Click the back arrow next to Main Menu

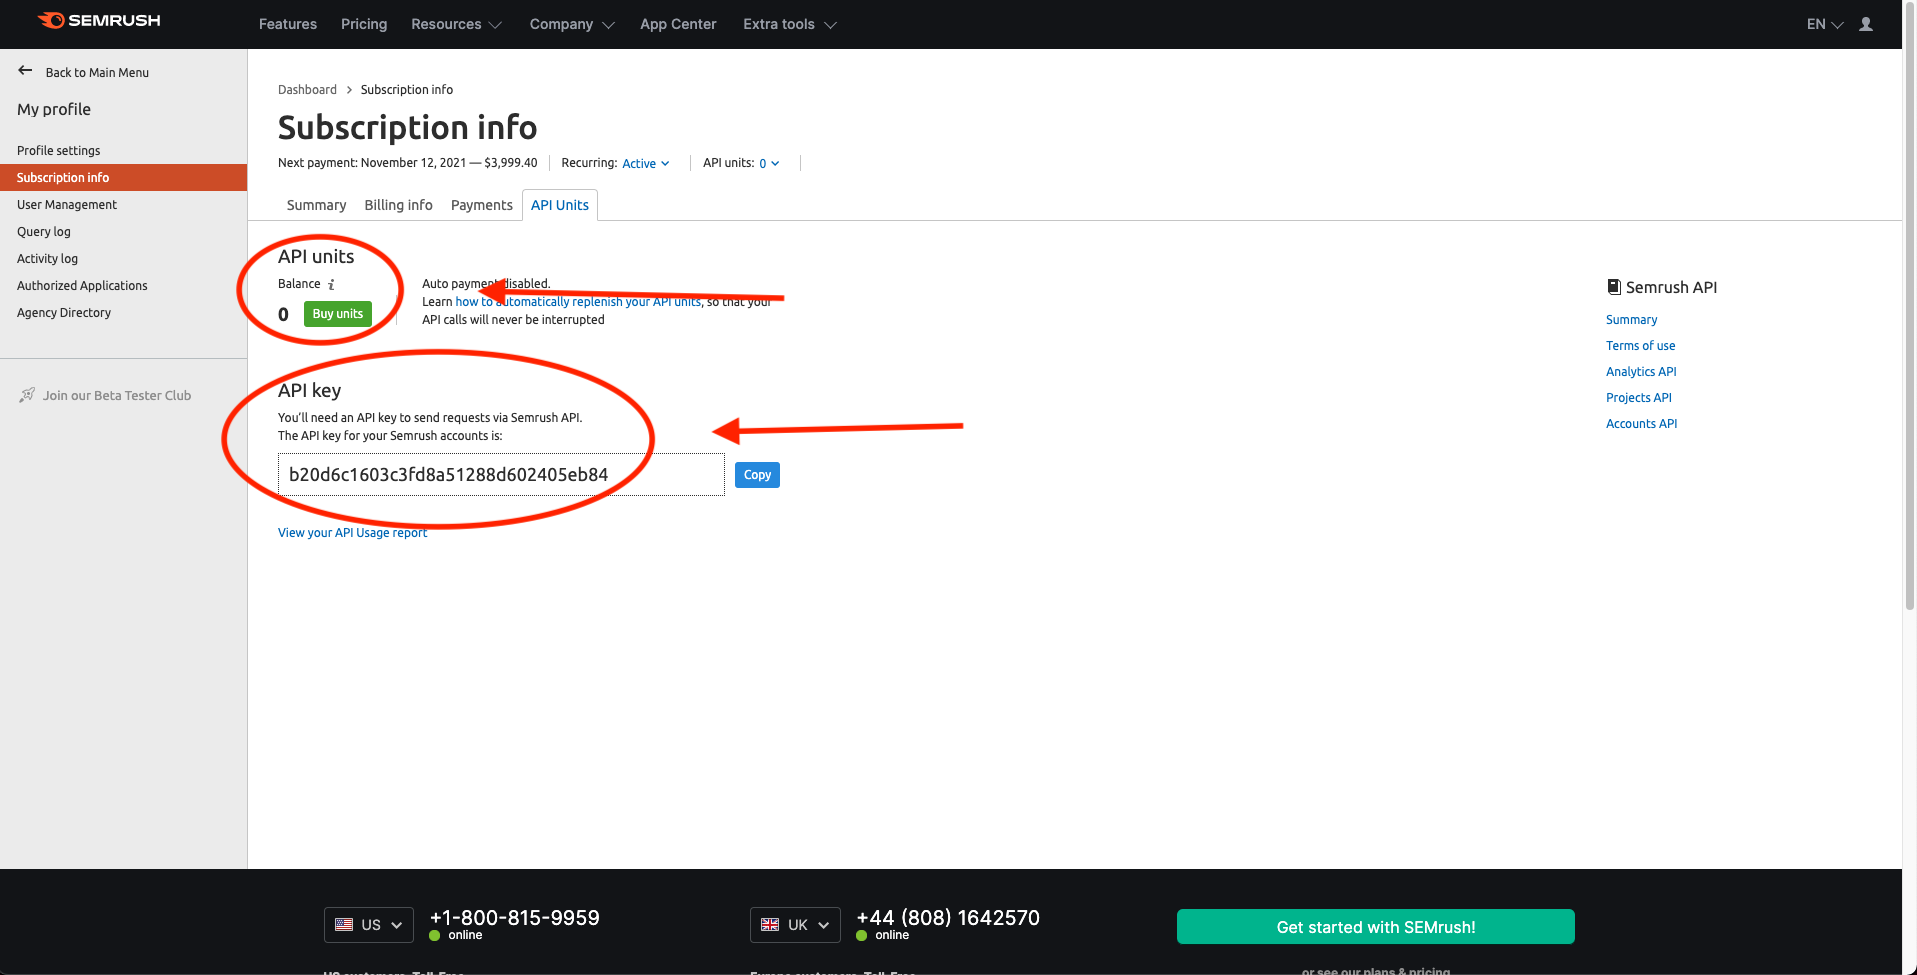24,70
